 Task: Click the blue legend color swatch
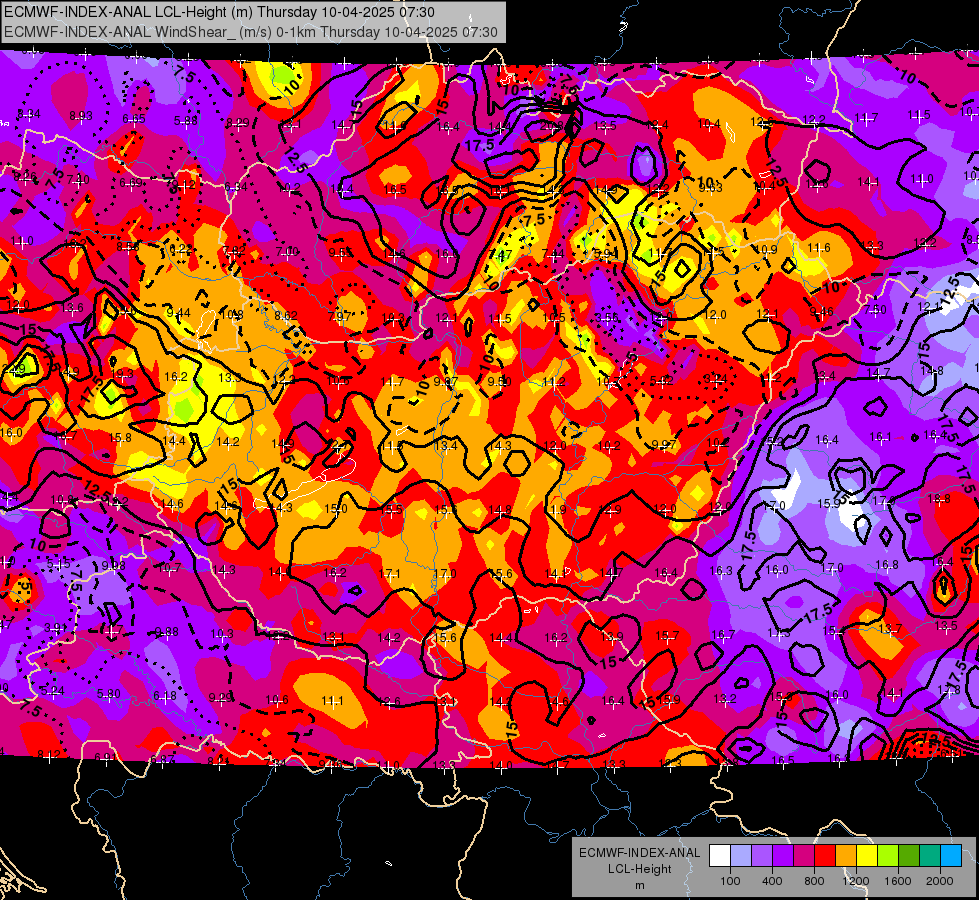click(x=951, y=856)
